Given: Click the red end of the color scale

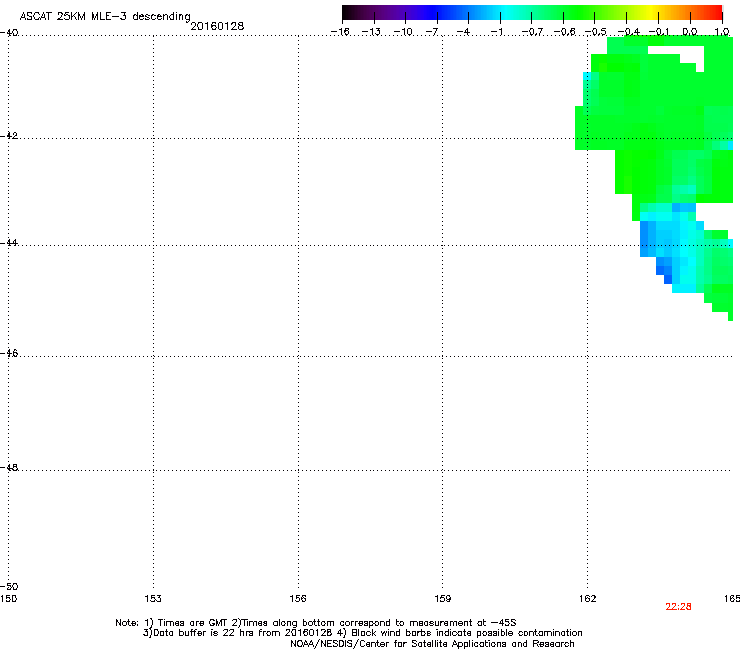Looking at the screenshot, I should [x=714, y=13].
